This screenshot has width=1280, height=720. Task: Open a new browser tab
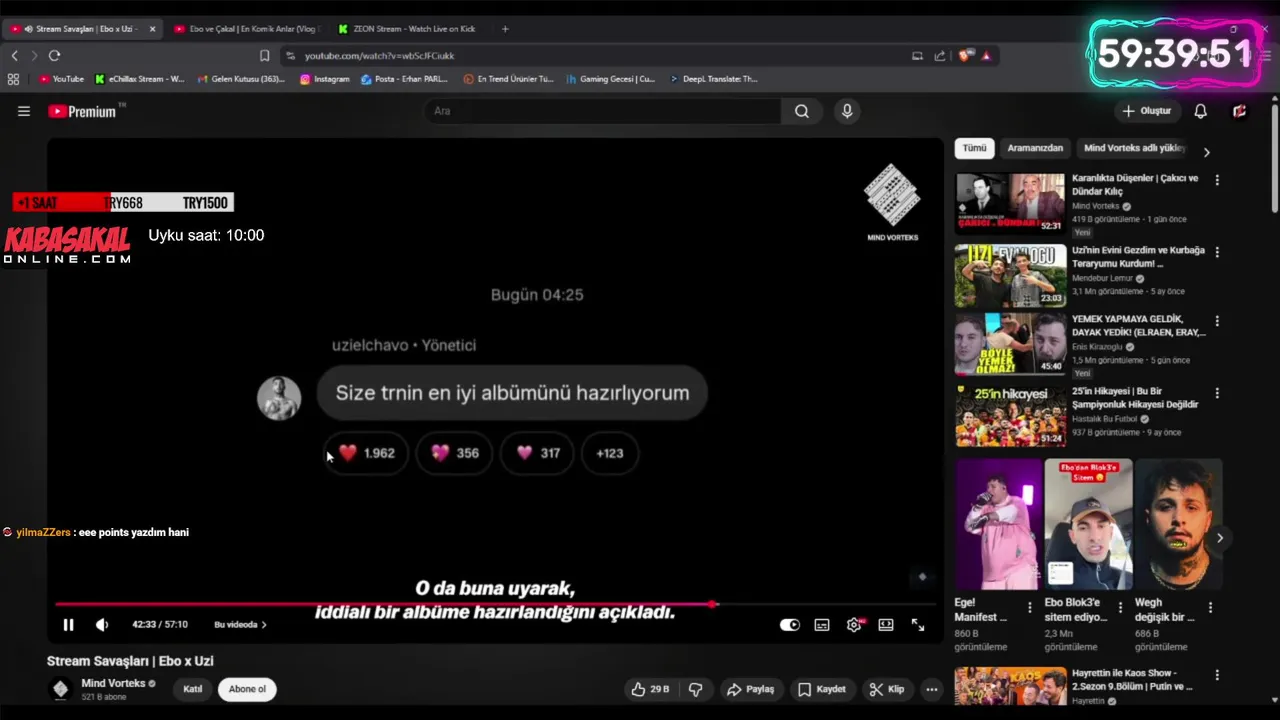pyautogui.click(x=505, y=29)
